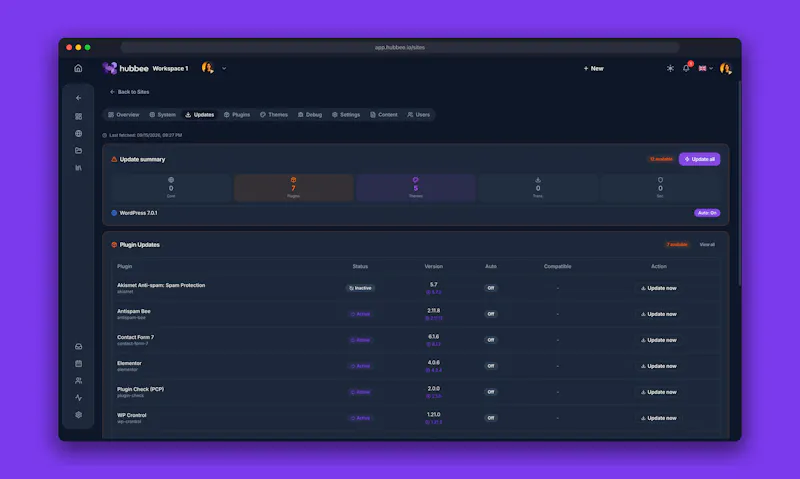Expand the workspace switcher chevron
The height and width of the screenshot is (479, 800).
(224, 68)
